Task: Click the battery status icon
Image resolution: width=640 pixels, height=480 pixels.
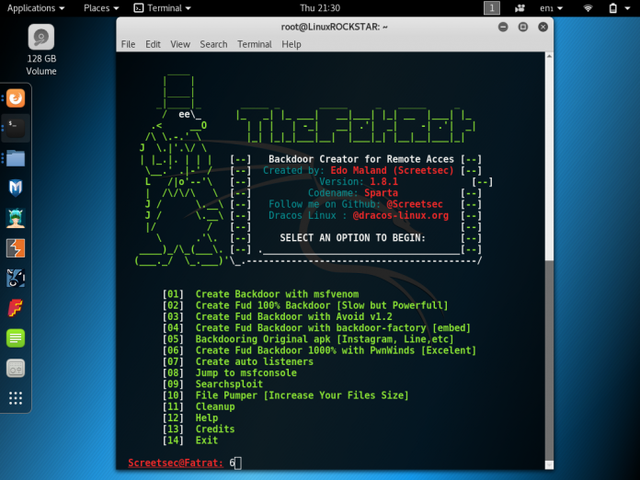Action: (613, 8)
